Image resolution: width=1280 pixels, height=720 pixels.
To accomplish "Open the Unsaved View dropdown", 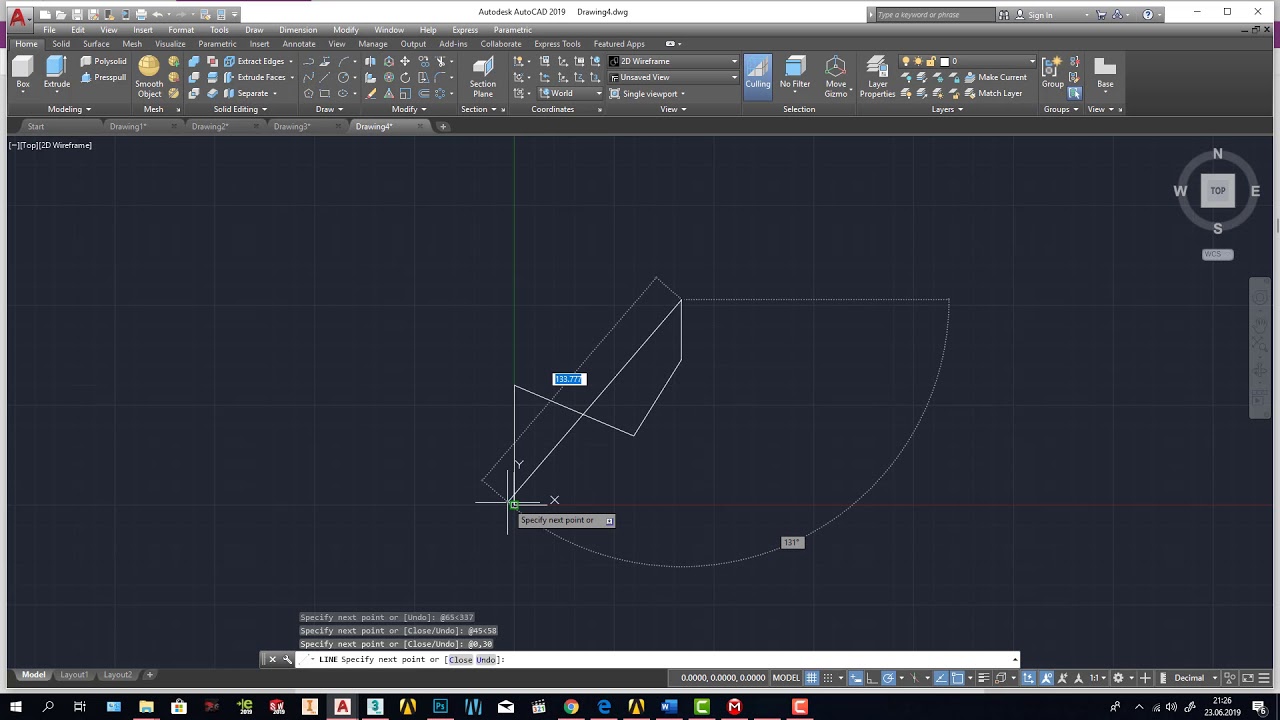I will pos(673,77).
